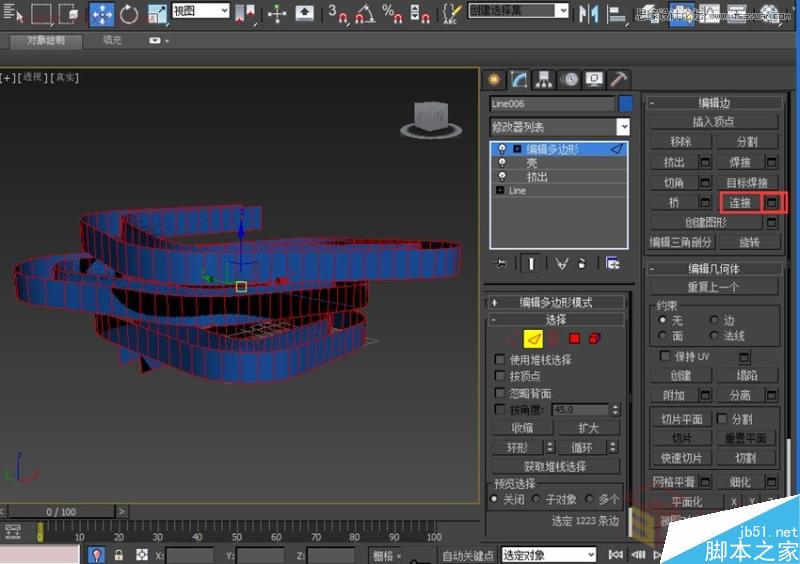
Task: Toggle the Pin Stack icon
Action: [500, 263]
